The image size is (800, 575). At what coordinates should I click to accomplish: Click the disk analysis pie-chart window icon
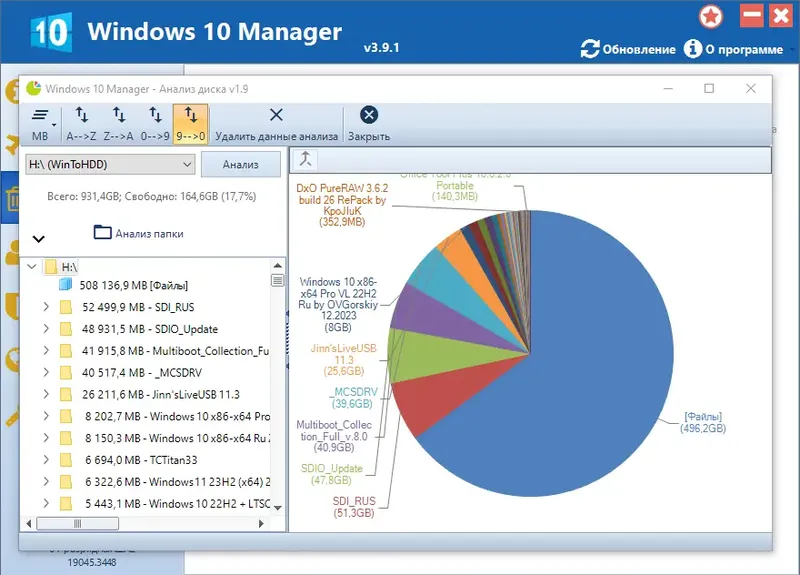(34, 88)
